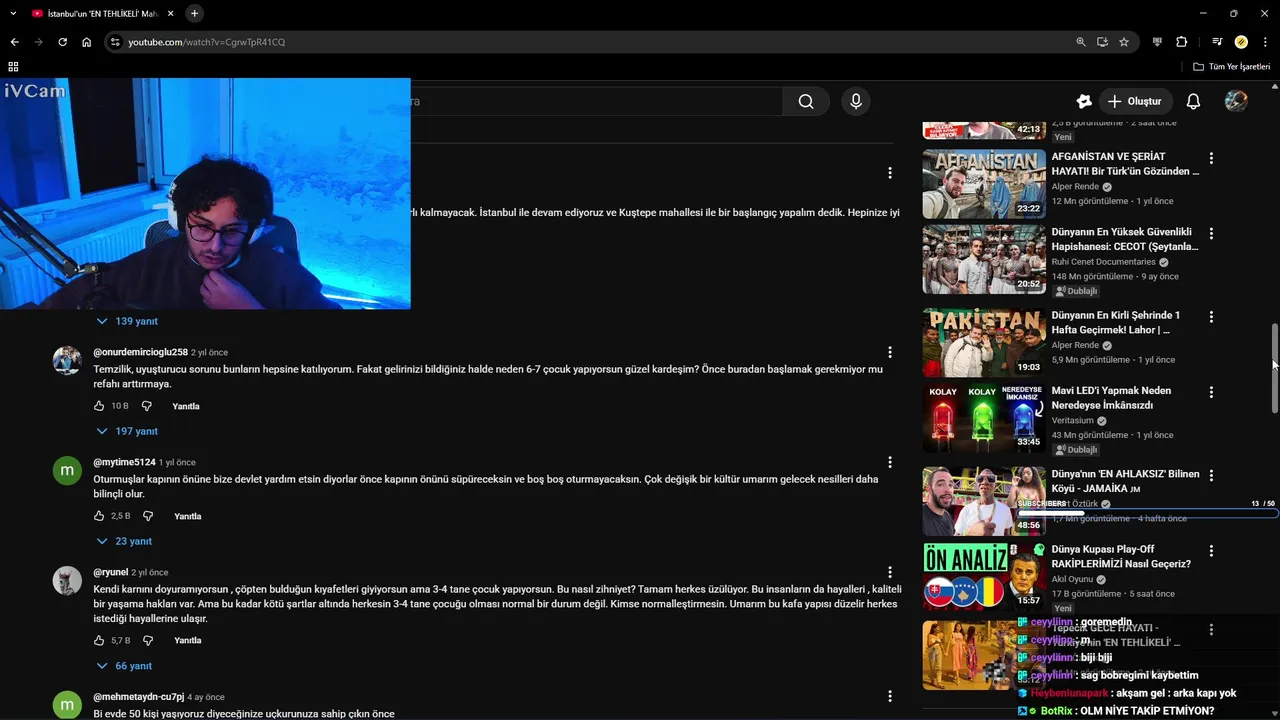
Task: Open the apps grid in bookmarks bar
Action: tap(13, 67)
